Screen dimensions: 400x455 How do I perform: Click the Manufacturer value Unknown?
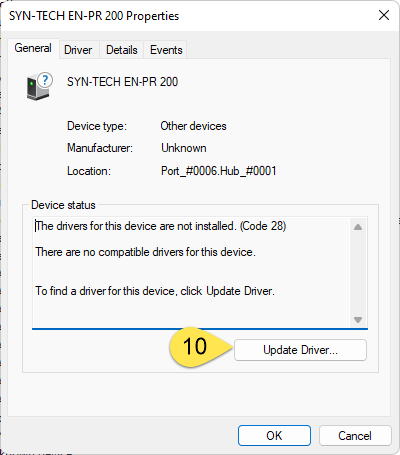click(184, 148)
